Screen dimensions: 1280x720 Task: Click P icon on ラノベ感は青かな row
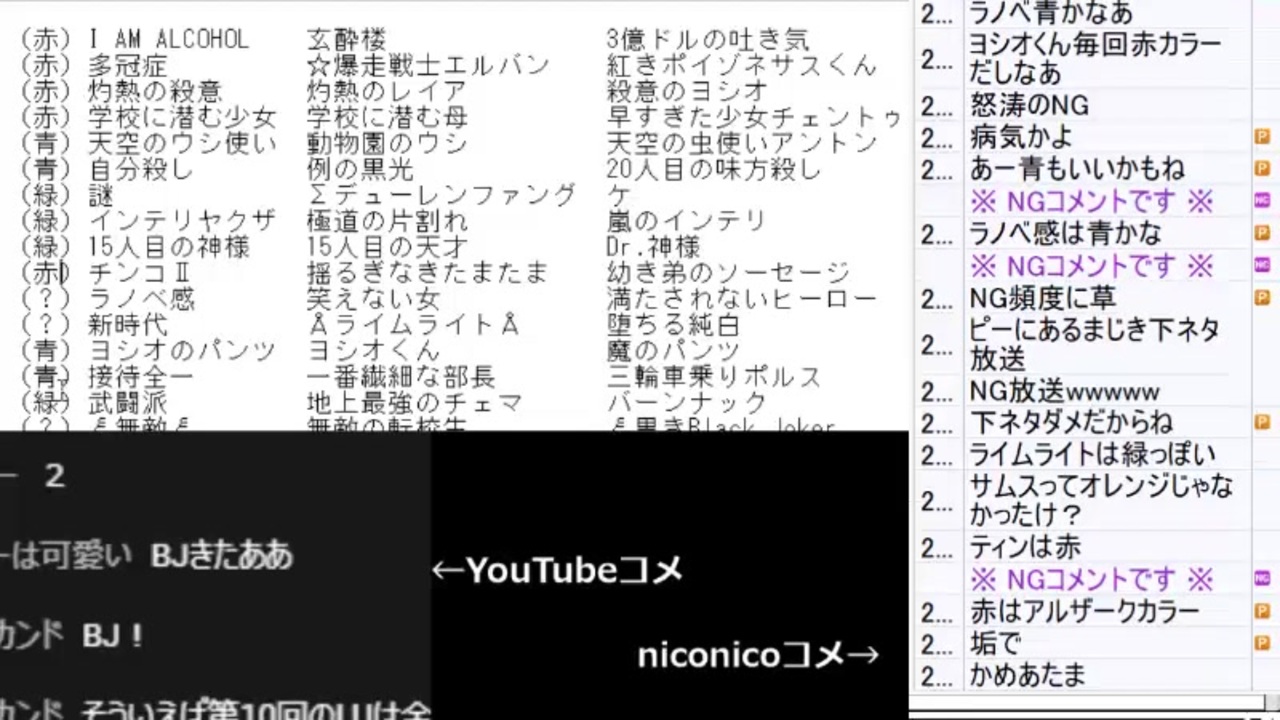point(1262,233)
